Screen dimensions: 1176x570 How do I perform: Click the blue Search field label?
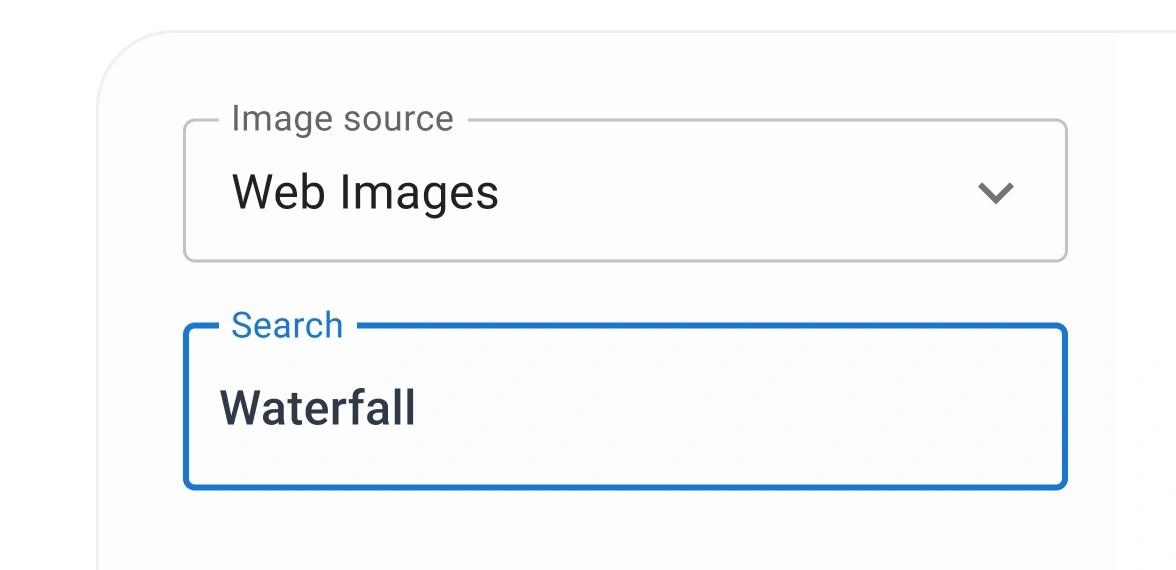[x=287, y=325]
